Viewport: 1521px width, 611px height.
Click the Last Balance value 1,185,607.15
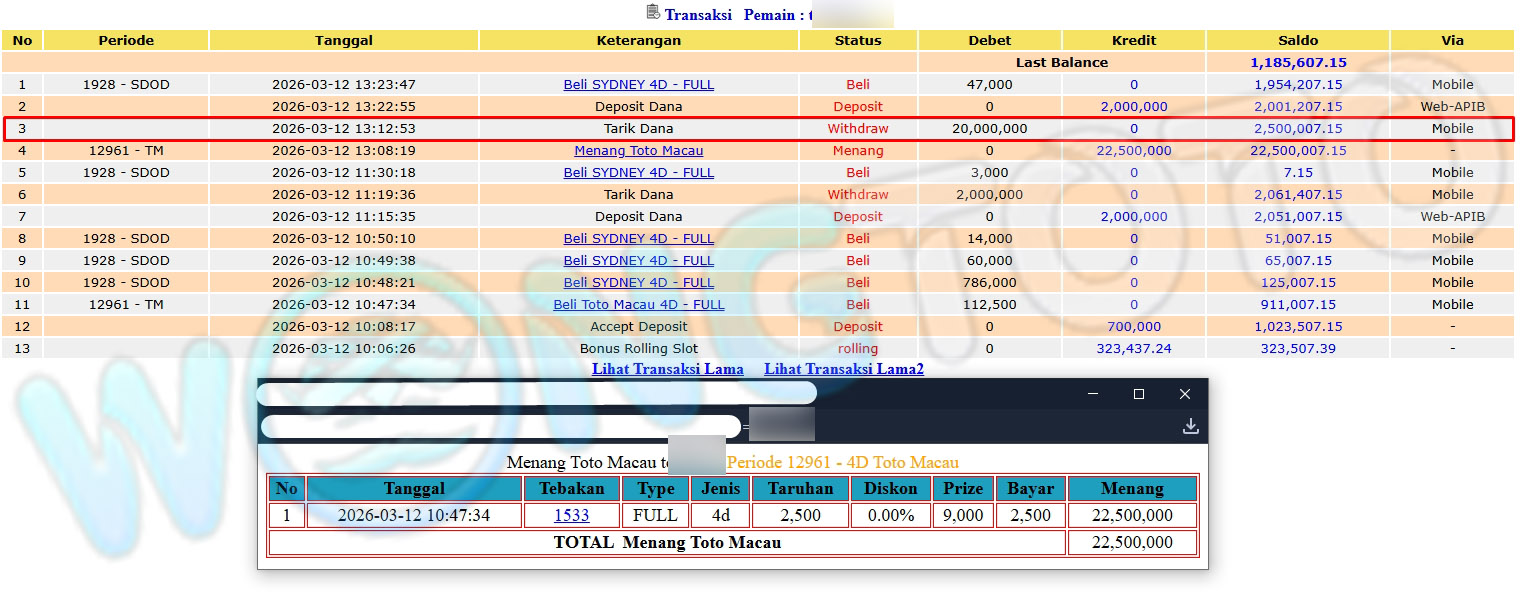tap(1297, 63)
